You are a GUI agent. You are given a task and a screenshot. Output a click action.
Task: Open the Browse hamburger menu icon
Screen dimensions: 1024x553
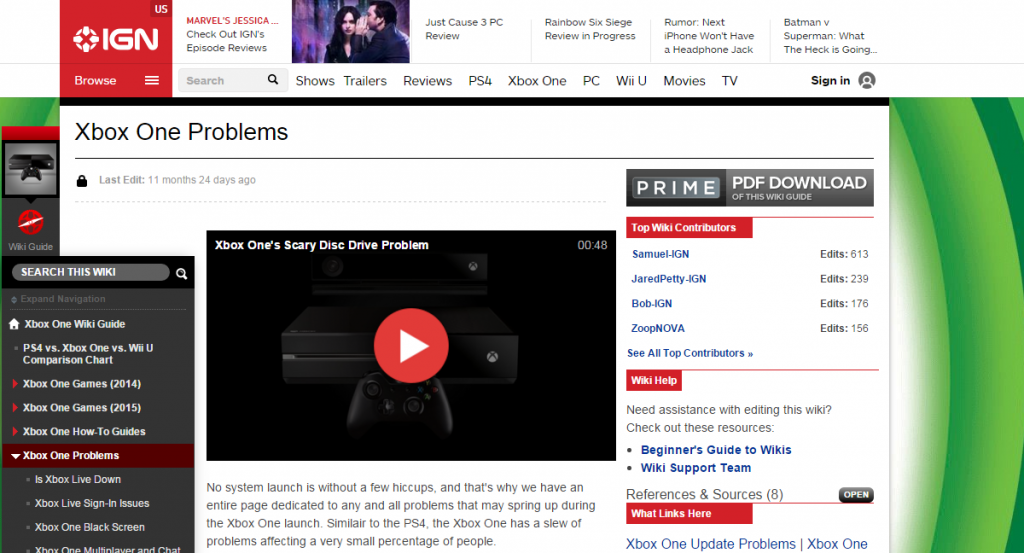coord(152,81)
